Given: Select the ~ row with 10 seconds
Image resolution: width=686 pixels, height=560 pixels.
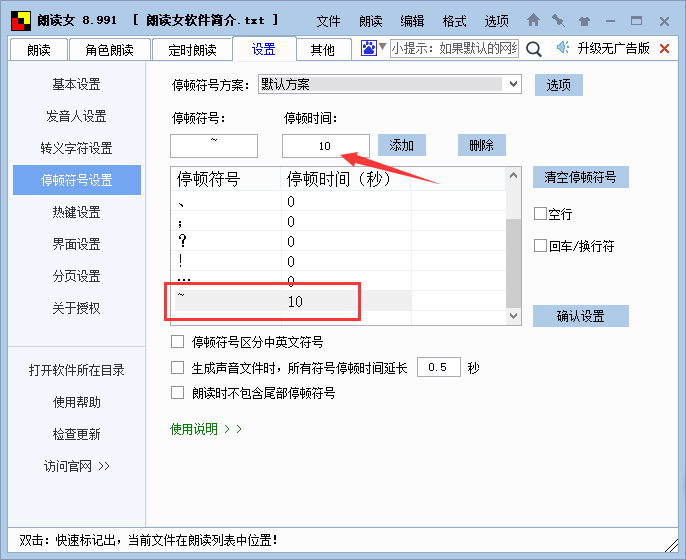Looking at the screenshot, I should pyautogui.click(x=291, y=301).
